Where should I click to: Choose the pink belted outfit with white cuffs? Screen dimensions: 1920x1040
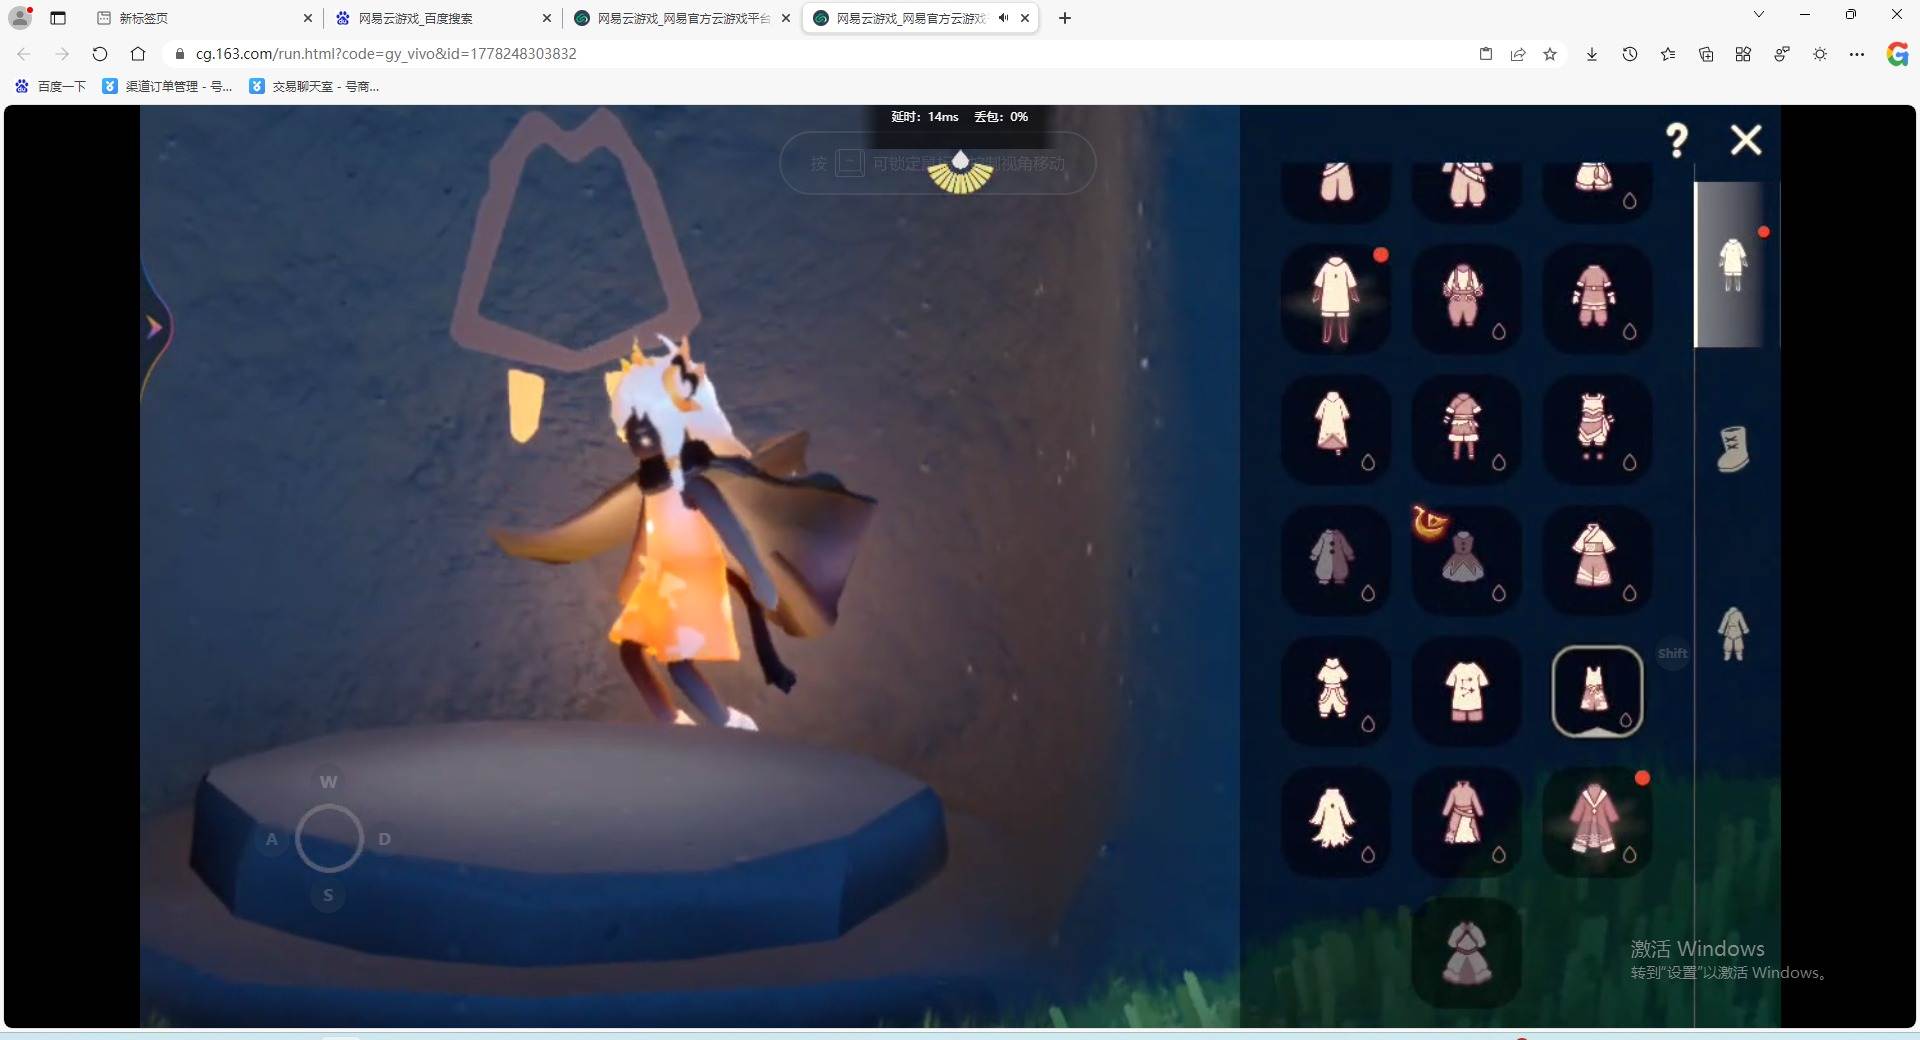coord(1597,298)
